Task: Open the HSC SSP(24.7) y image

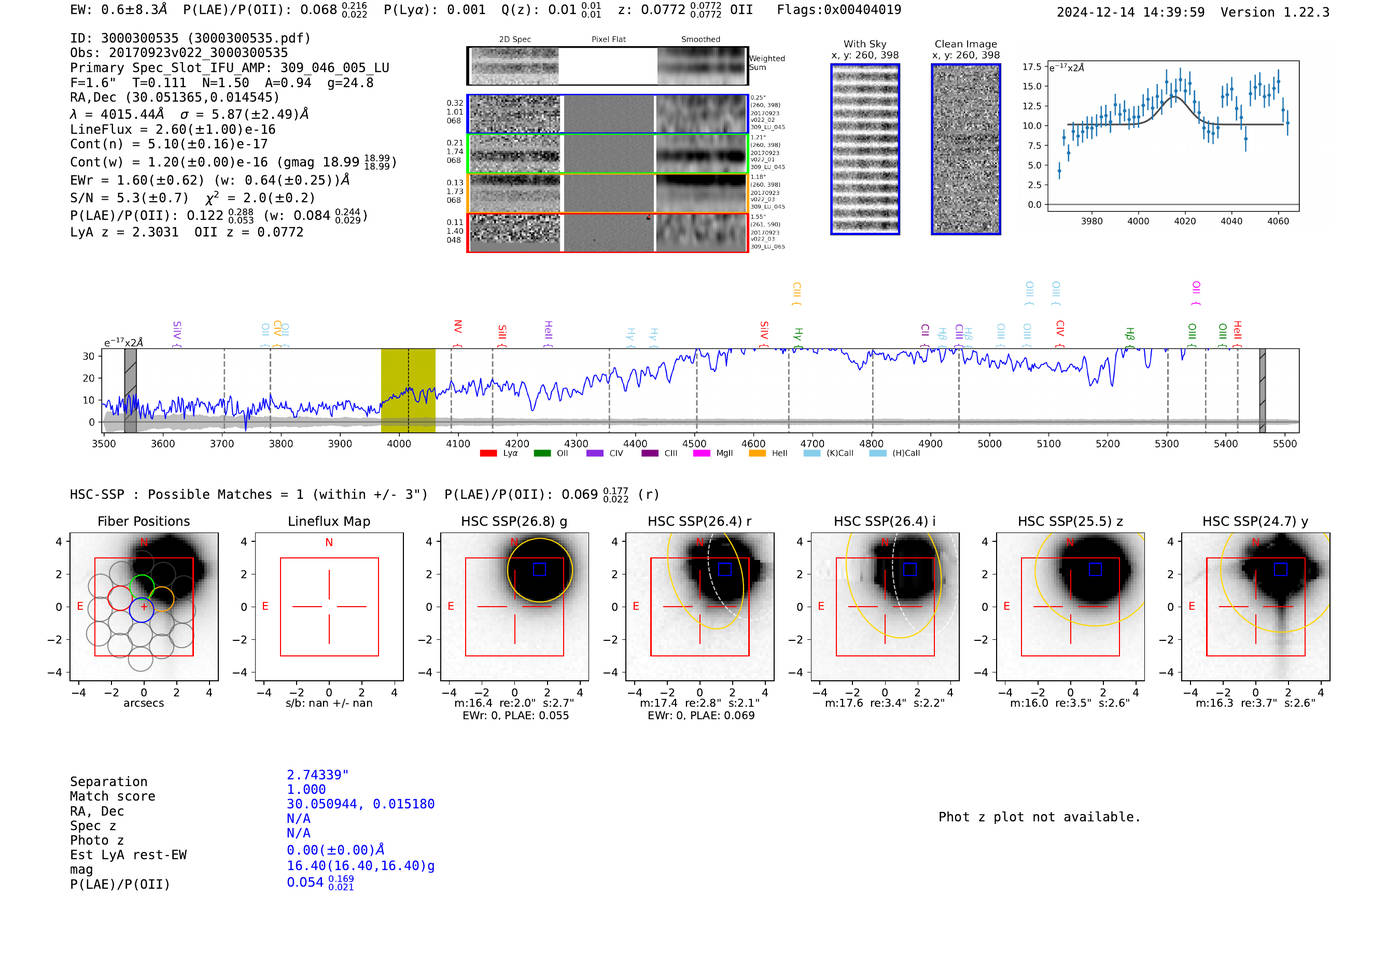Action: click(x=1256, y=607)
